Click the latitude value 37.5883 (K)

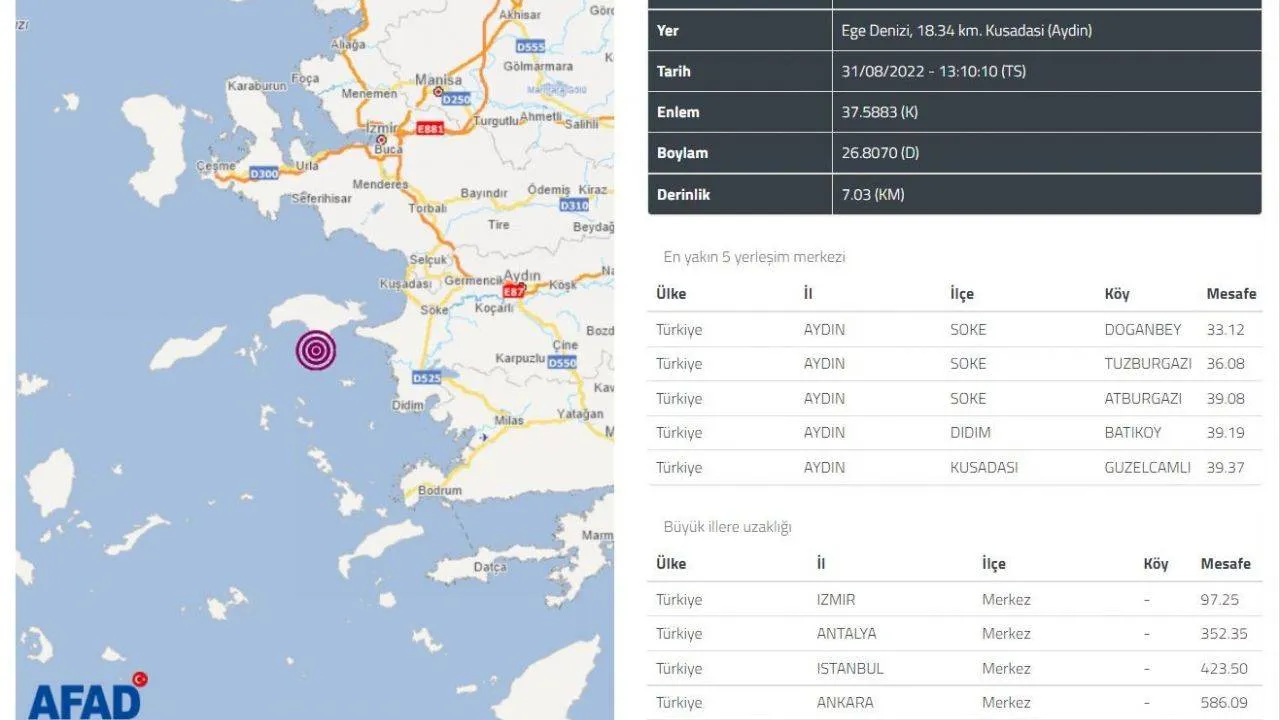click(x=879, y=112)
